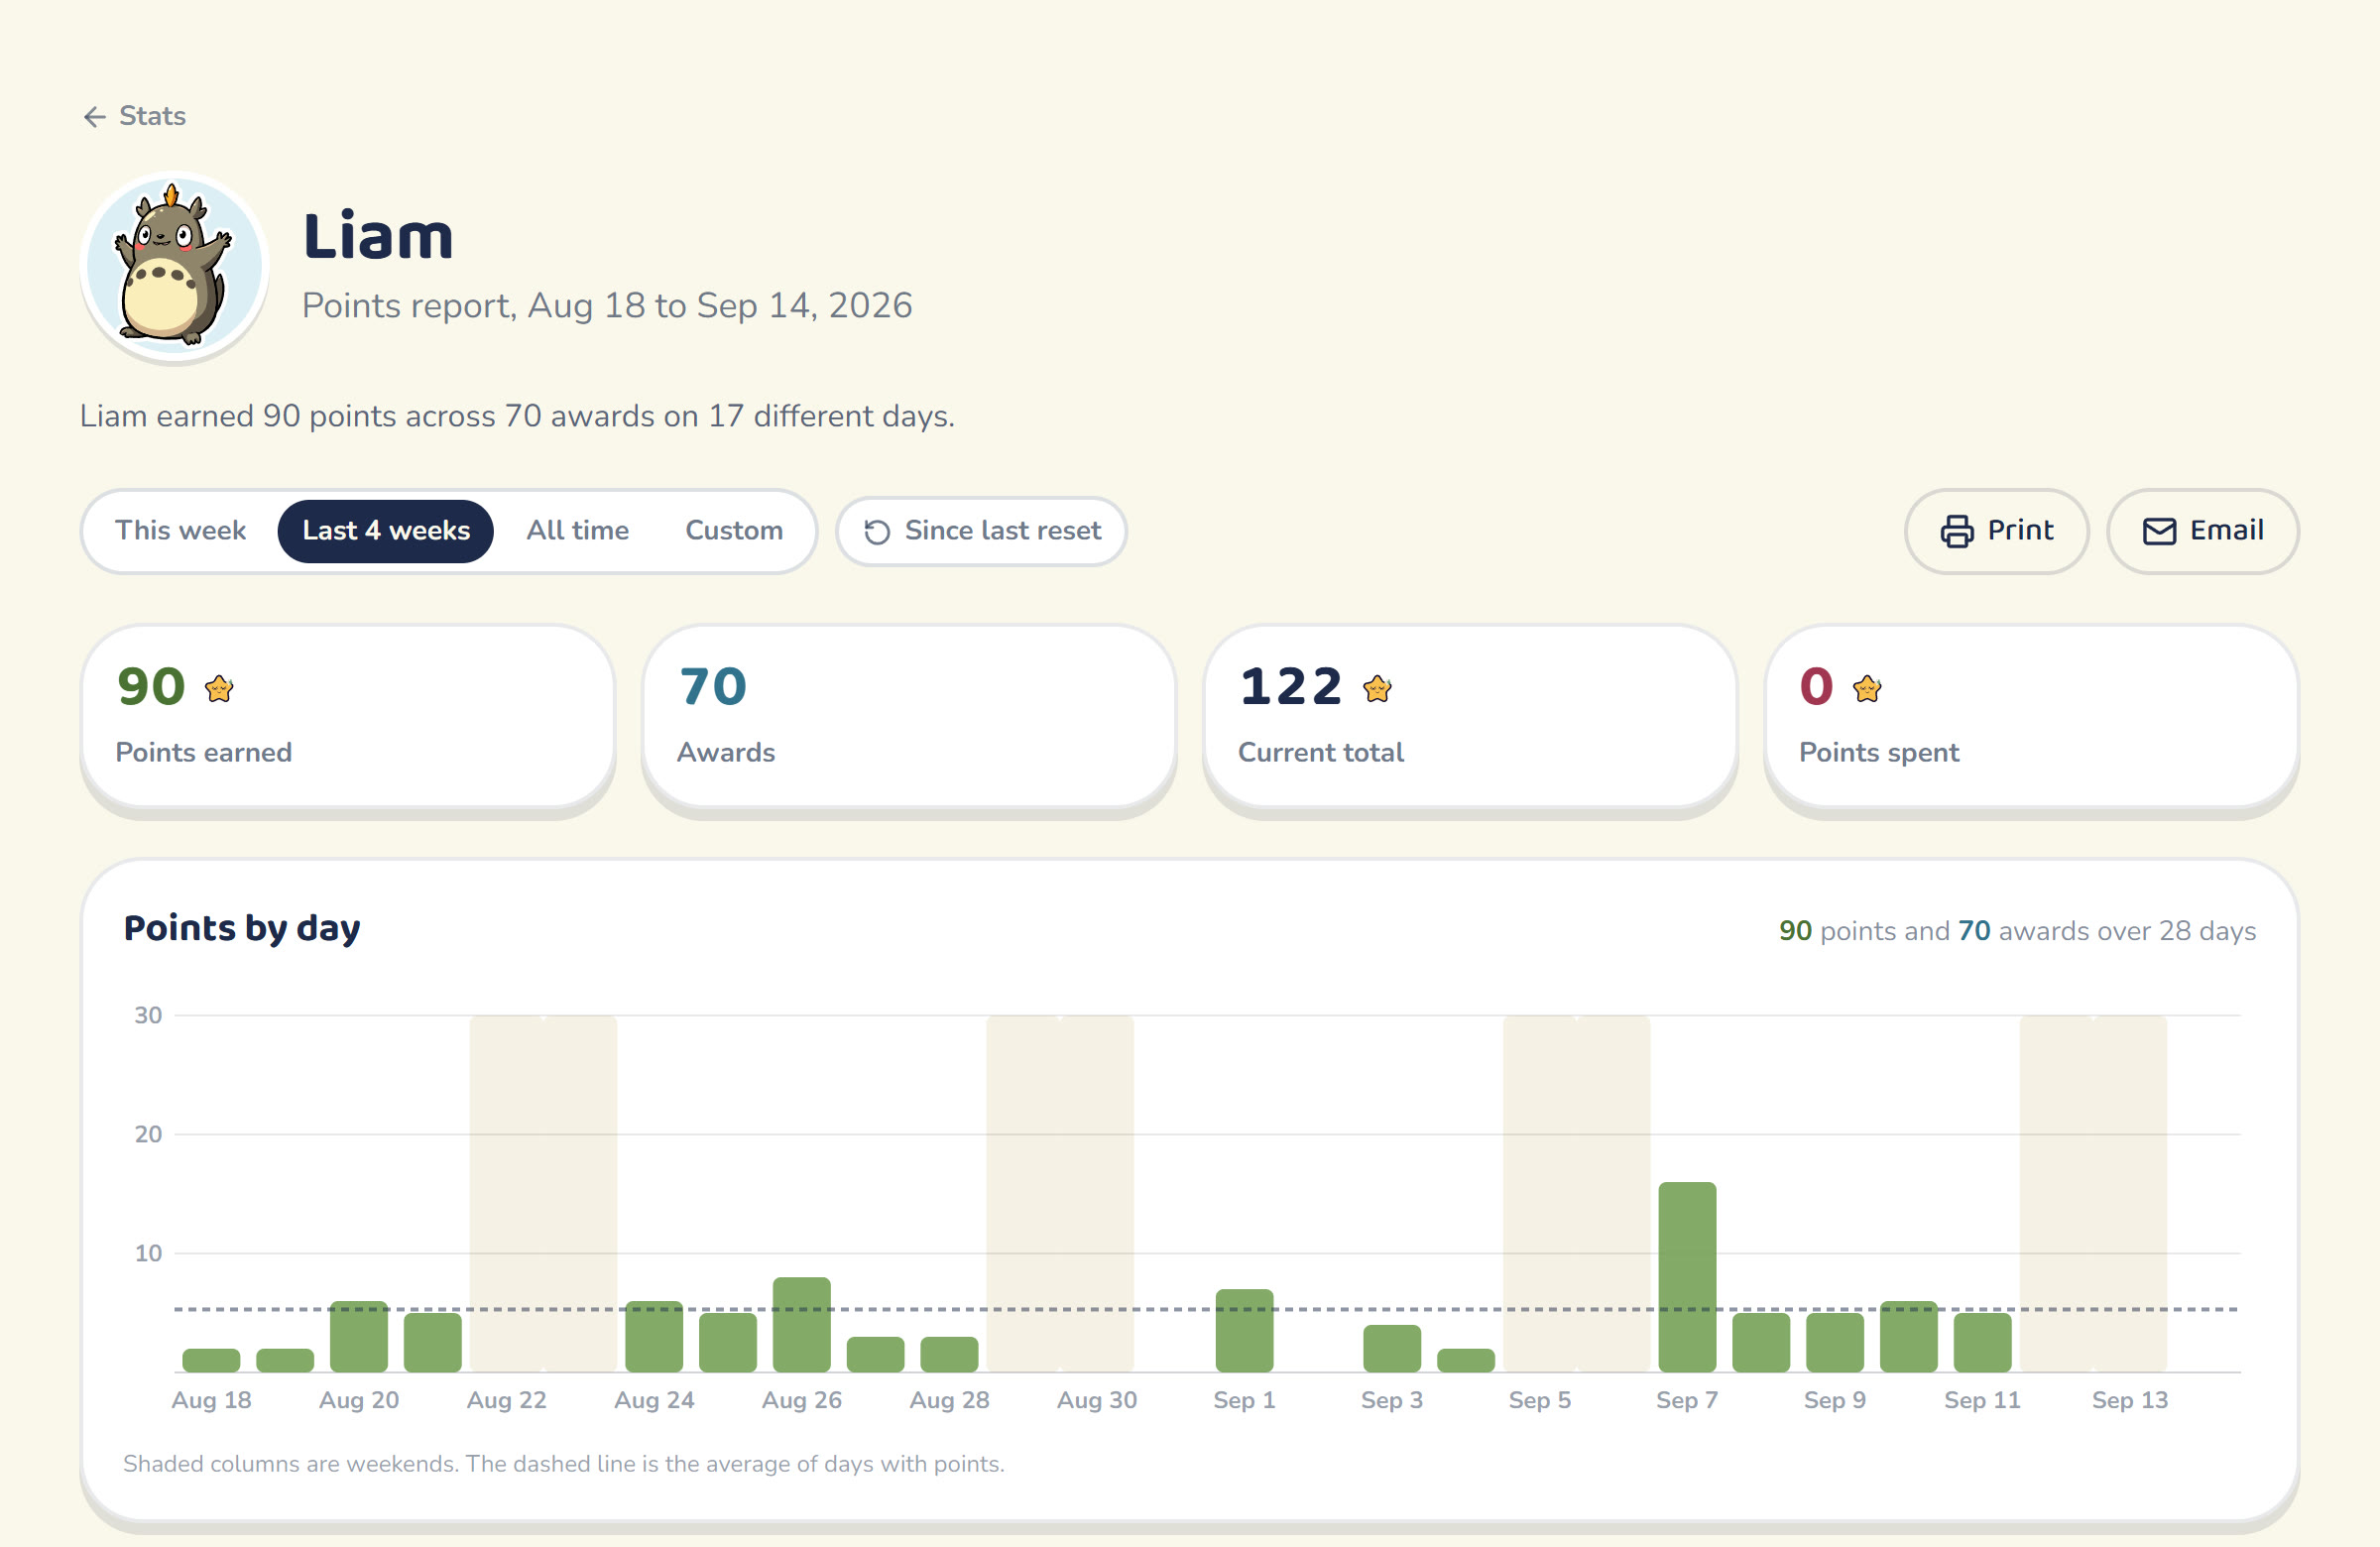The width and height of the screenshot is (2380, 1547).
Task: Click the Aug 18 bar
Action: coord(211,1360)
